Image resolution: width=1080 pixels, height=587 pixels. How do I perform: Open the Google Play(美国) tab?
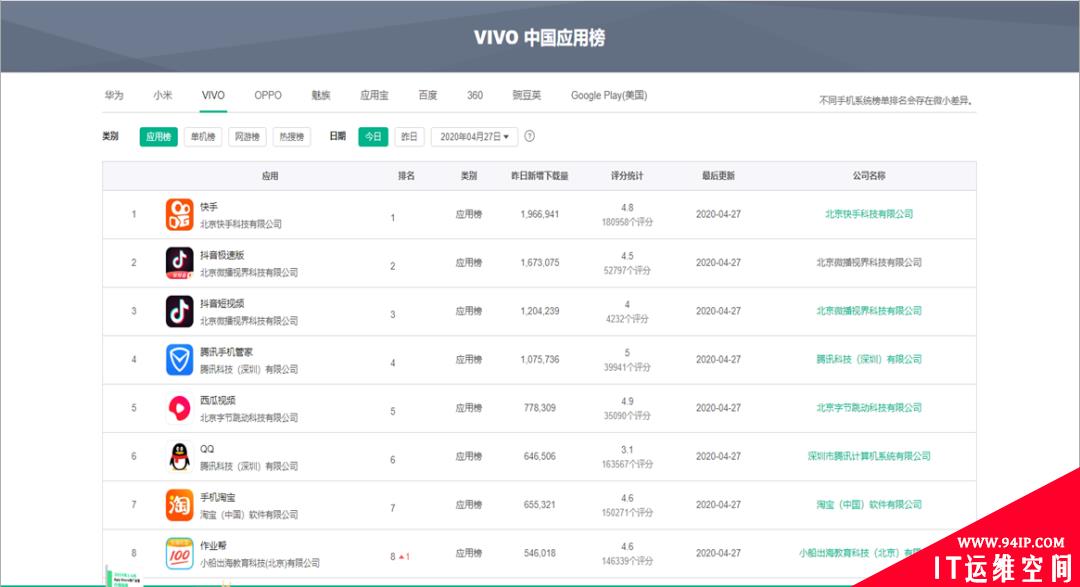[x=609, y=95]
